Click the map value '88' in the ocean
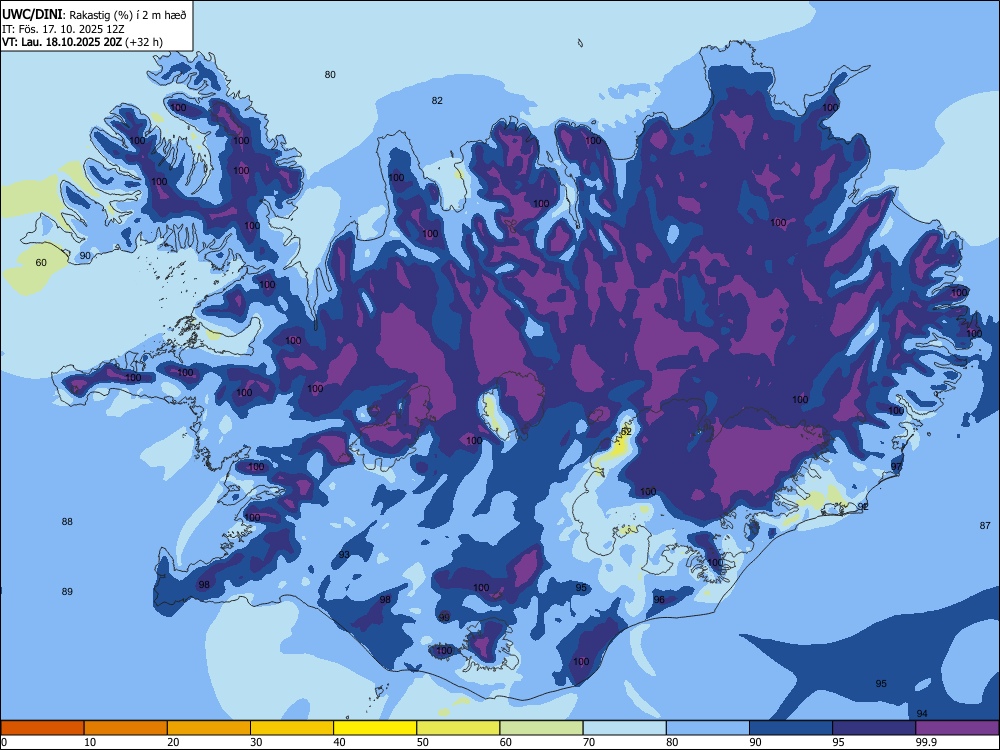Screen dimensions: 1000x750 pos(67,522)
